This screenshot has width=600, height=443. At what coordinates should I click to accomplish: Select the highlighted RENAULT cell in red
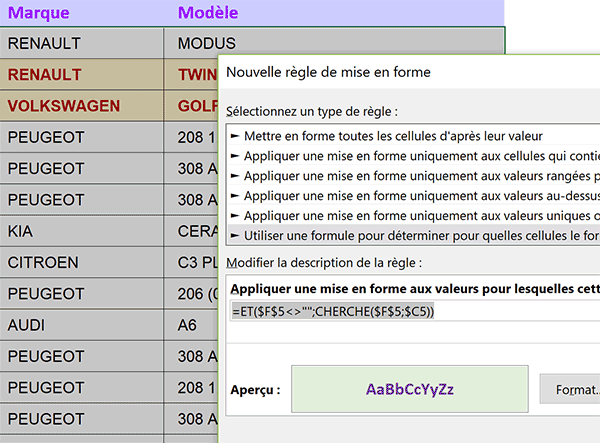pyautogui.click(x=82, y=74)
